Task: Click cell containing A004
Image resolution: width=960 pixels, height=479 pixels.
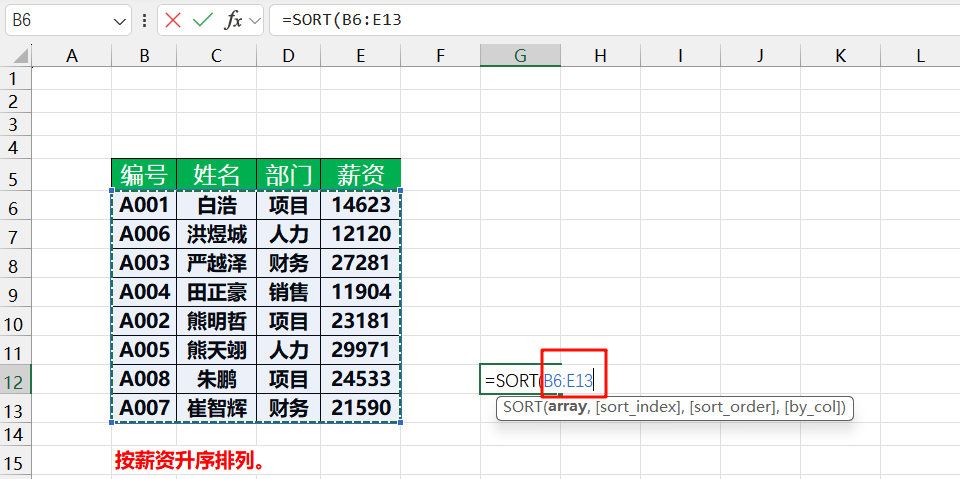Action: tap(144, 292)
